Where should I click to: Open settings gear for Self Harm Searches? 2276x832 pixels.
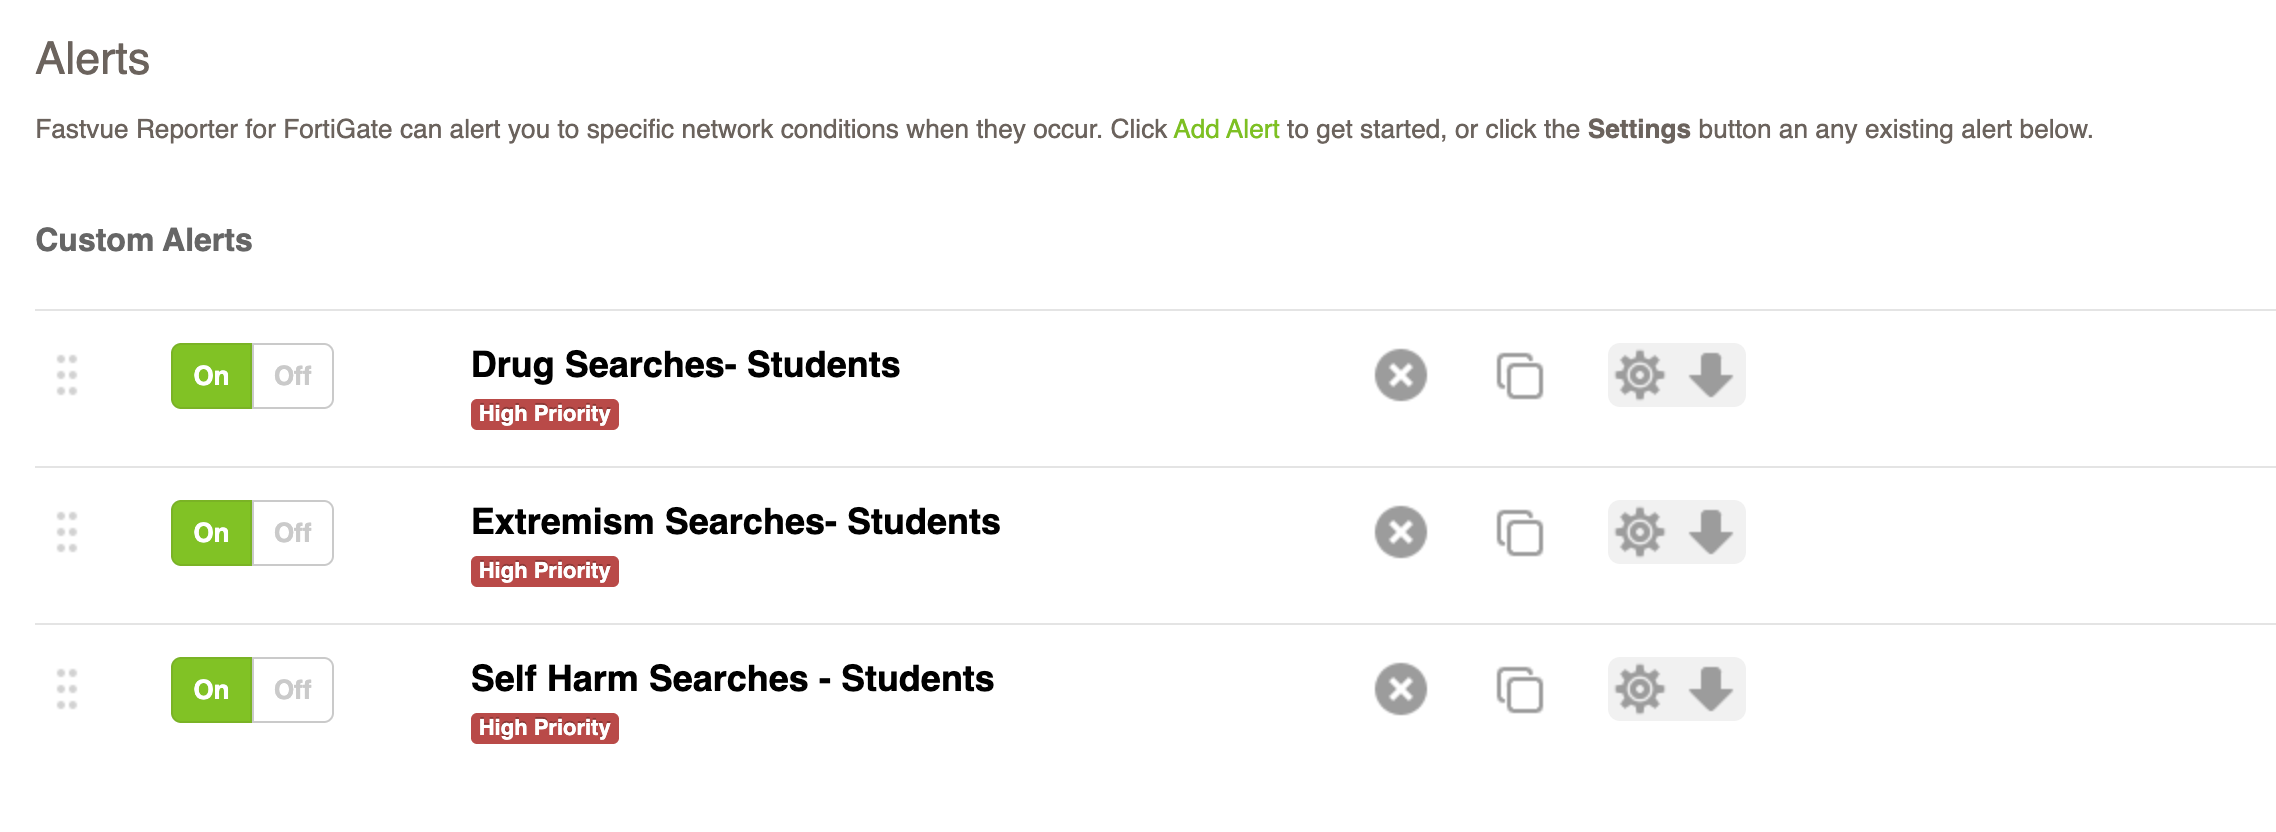(1640, 689)
